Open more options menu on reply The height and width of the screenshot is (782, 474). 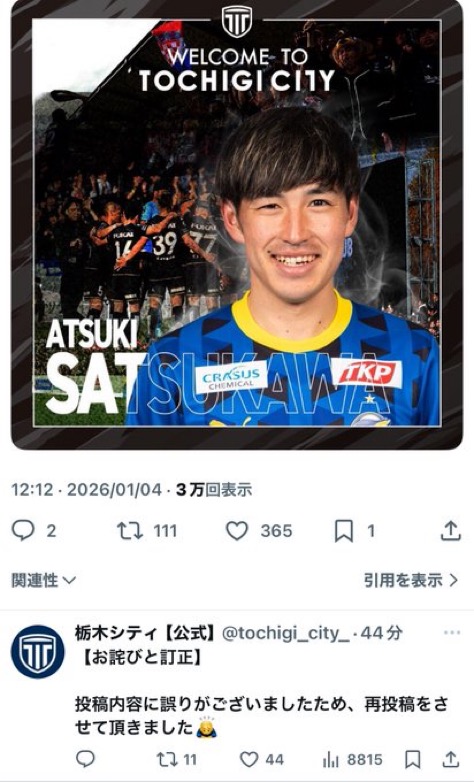click(x=452, y=633)
